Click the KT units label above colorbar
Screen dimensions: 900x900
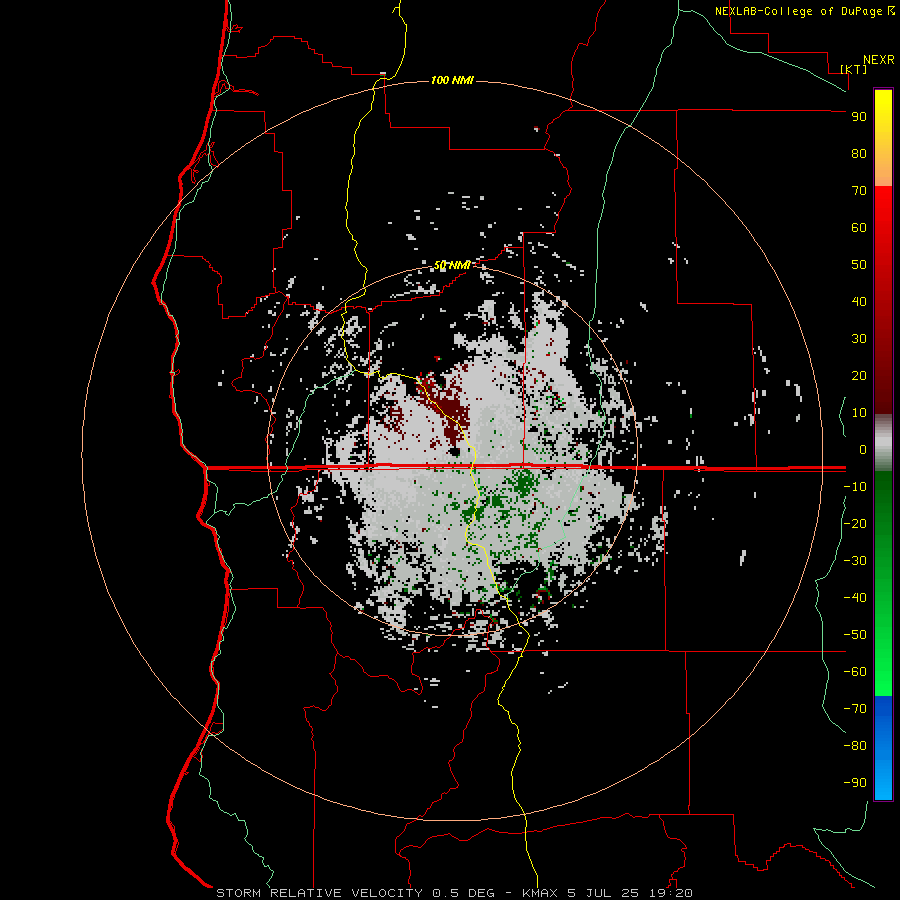click(854, 69)
